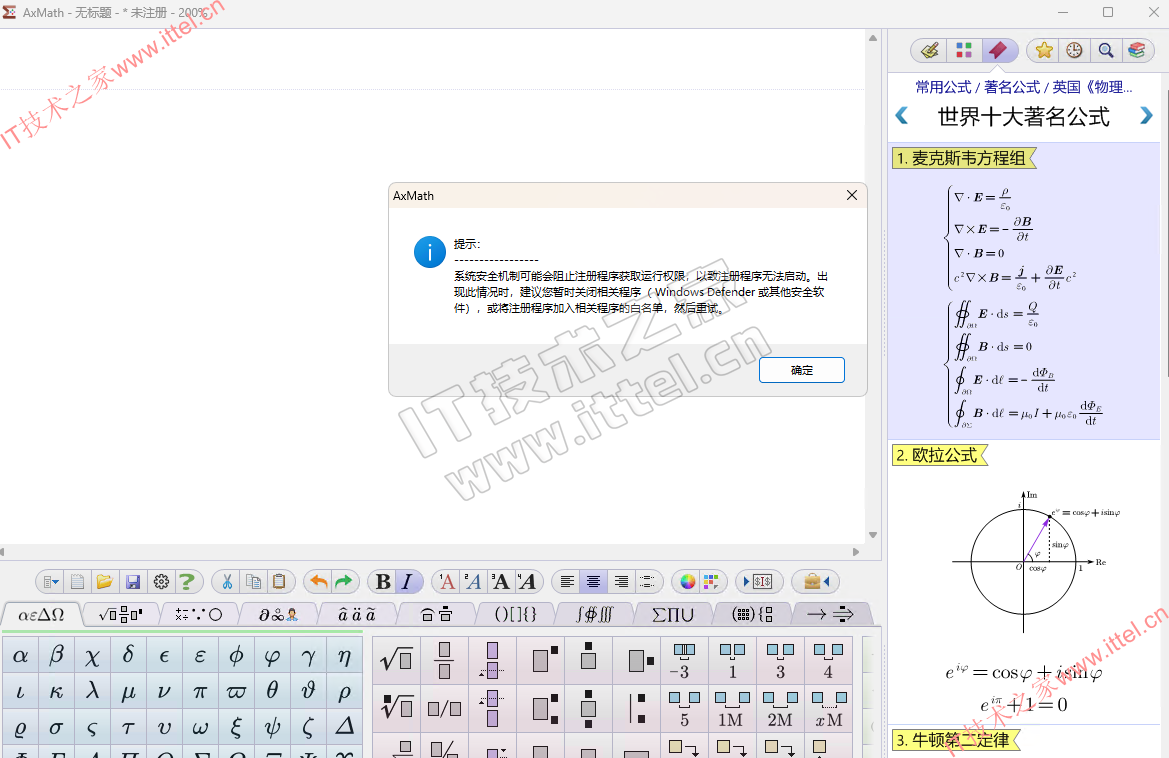Copy selection with the copy icon
This screenshot has height=758, width=1169.
[253, 581]
